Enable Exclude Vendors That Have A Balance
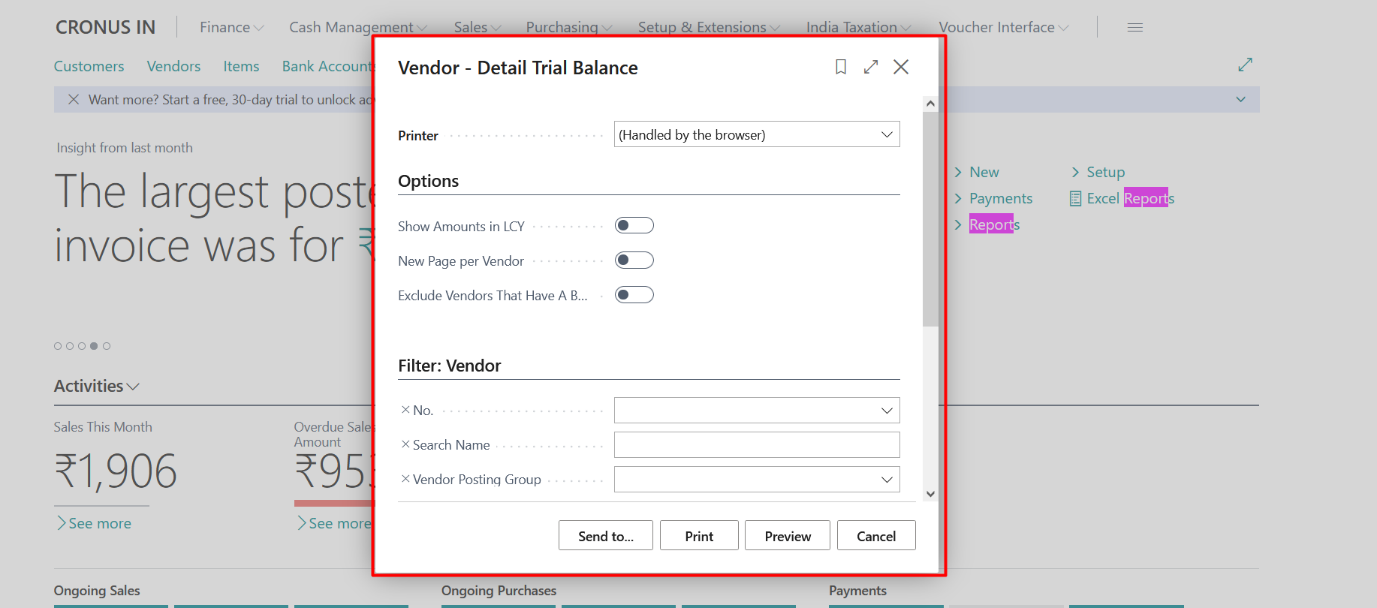Image resolution: width=1377 pixels, height=608 pixels. coord(634,294)
